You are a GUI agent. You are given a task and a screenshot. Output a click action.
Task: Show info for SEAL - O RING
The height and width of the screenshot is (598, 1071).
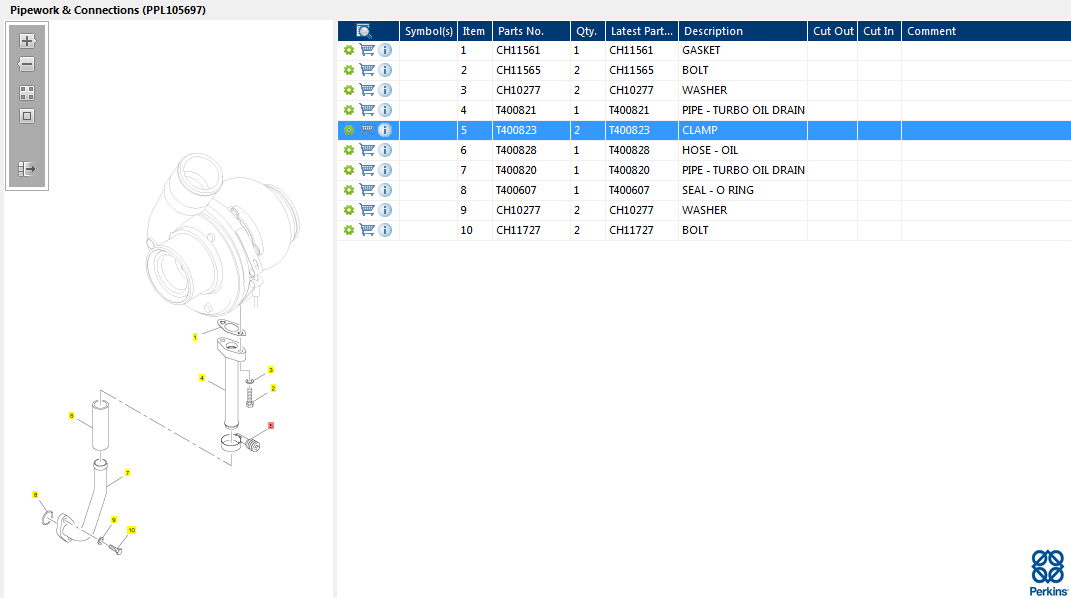pyautogui.click(x=385, y=190)
